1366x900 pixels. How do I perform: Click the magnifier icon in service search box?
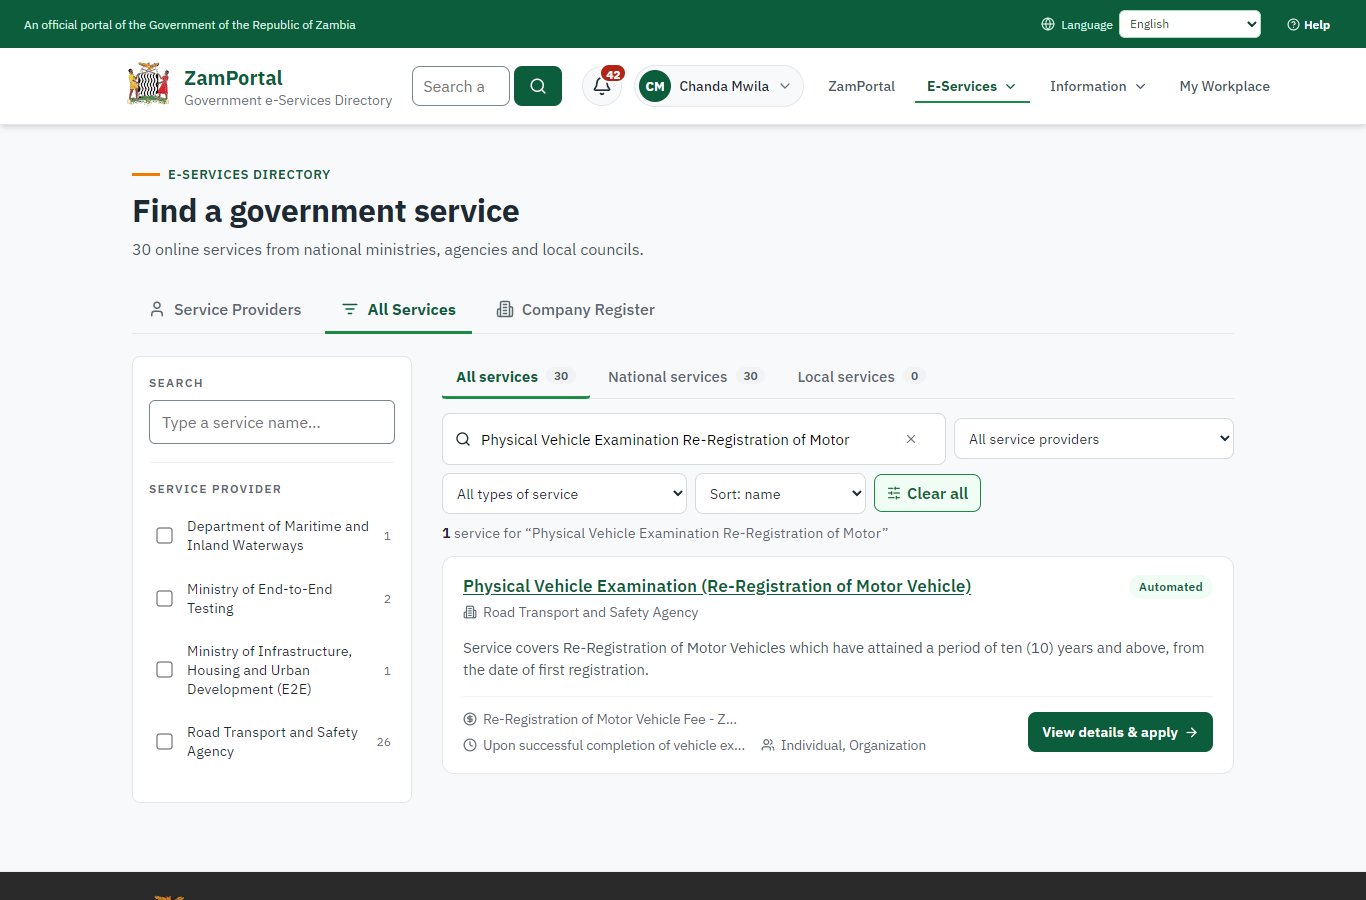click(x=463, y=439)
